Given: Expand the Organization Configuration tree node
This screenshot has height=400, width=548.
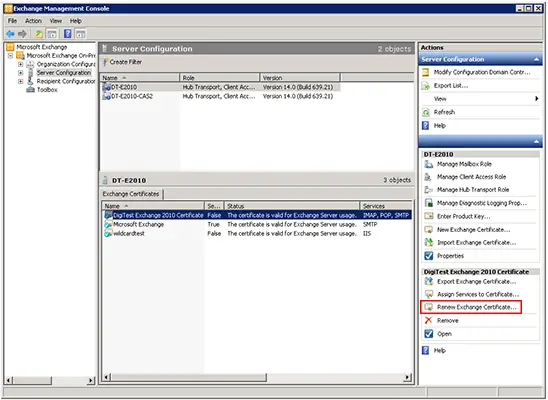Looking at the screenshot, I should tap(21, 64).
